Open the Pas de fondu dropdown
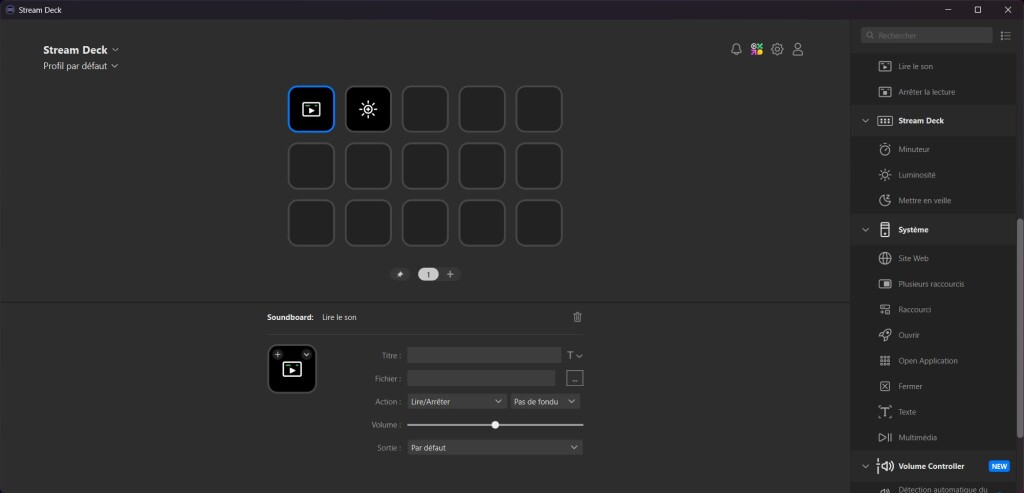 [x=545, y=402]
